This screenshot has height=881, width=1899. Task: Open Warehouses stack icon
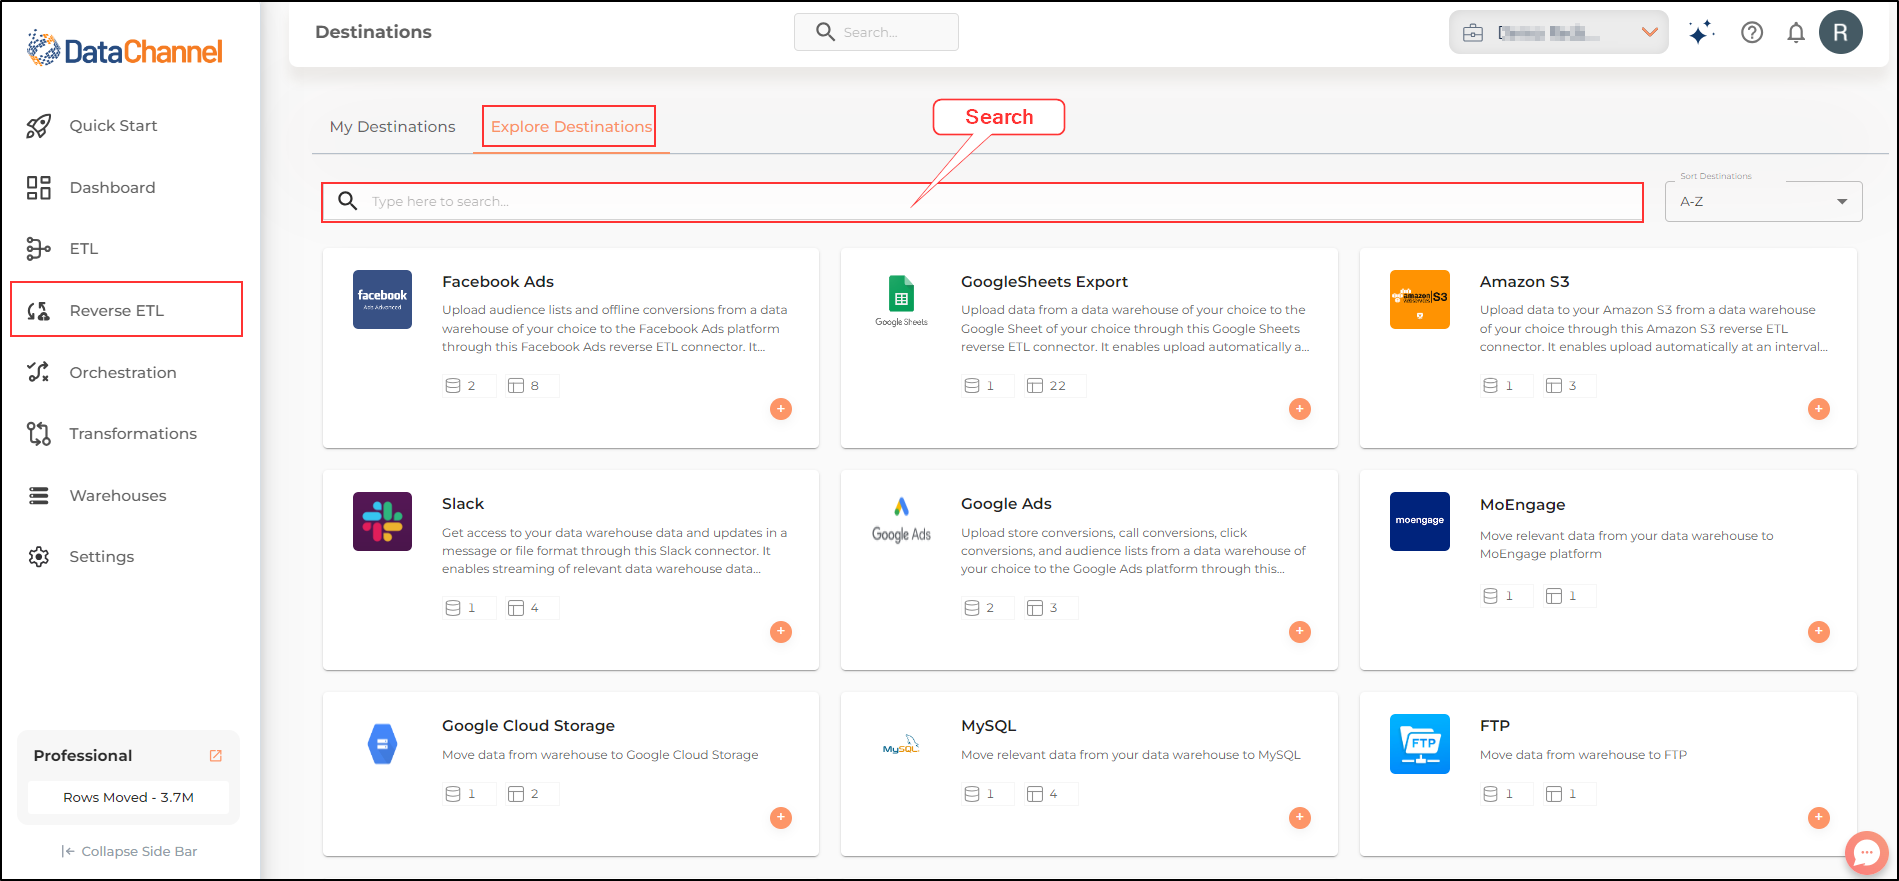[39, 496]
